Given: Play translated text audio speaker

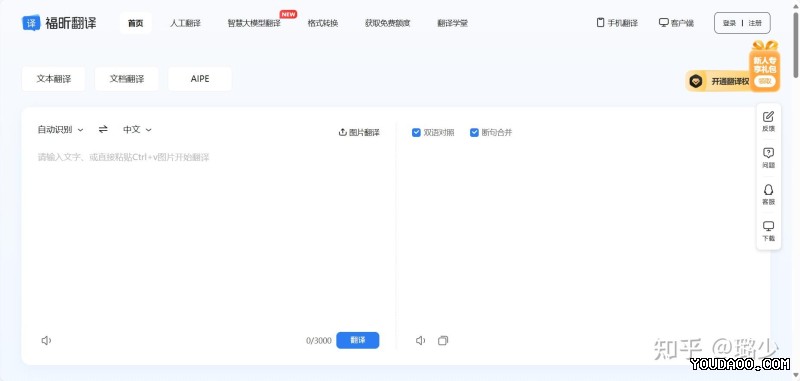Looking at the screenshot, I should tap(420, 340).
